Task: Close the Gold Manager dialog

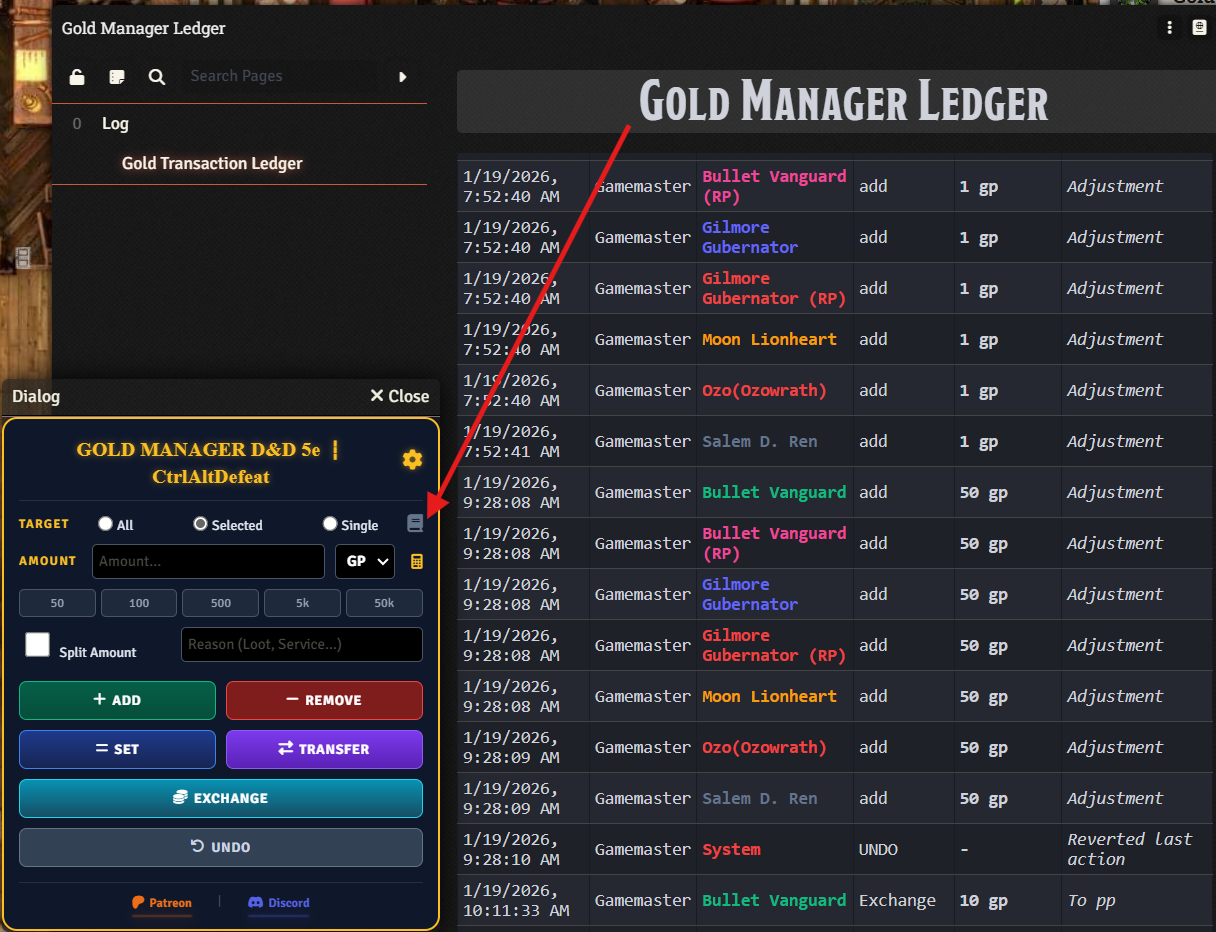Action: [x=400, y=396]
